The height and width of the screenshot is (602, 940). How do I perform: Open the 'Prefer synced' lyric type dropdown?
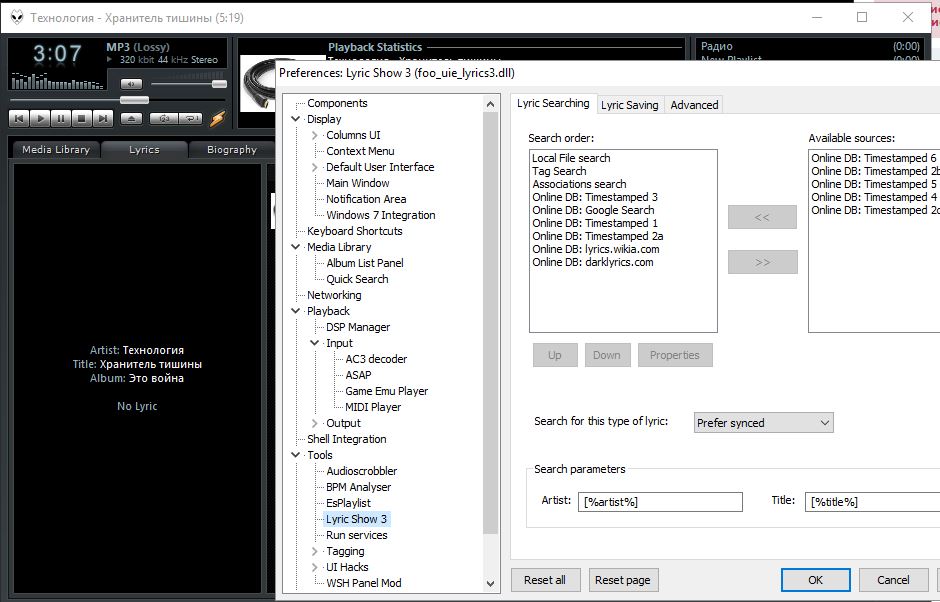click(x=764, y=423)
